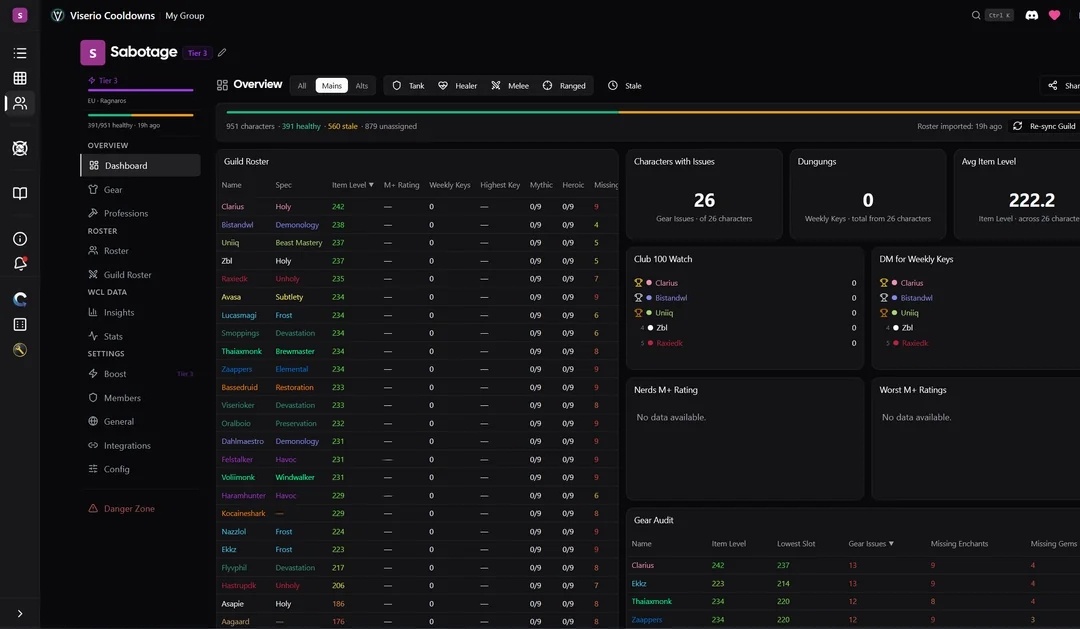
Task: Expand the left sidebar with chevron
Action: (x=20, y=613)
